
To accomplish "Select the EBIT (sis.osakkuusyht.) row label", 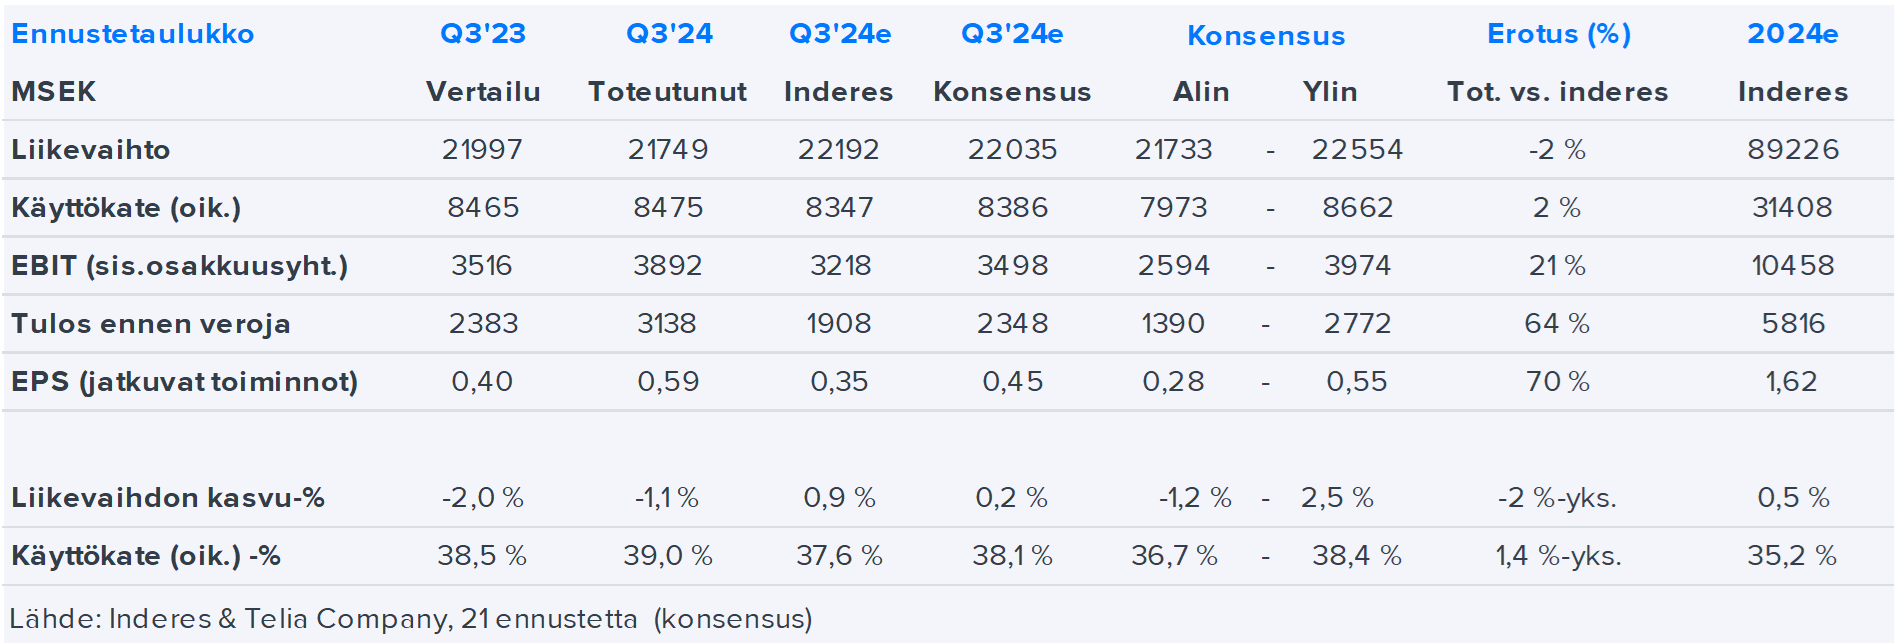I will [x=179, y=266].
